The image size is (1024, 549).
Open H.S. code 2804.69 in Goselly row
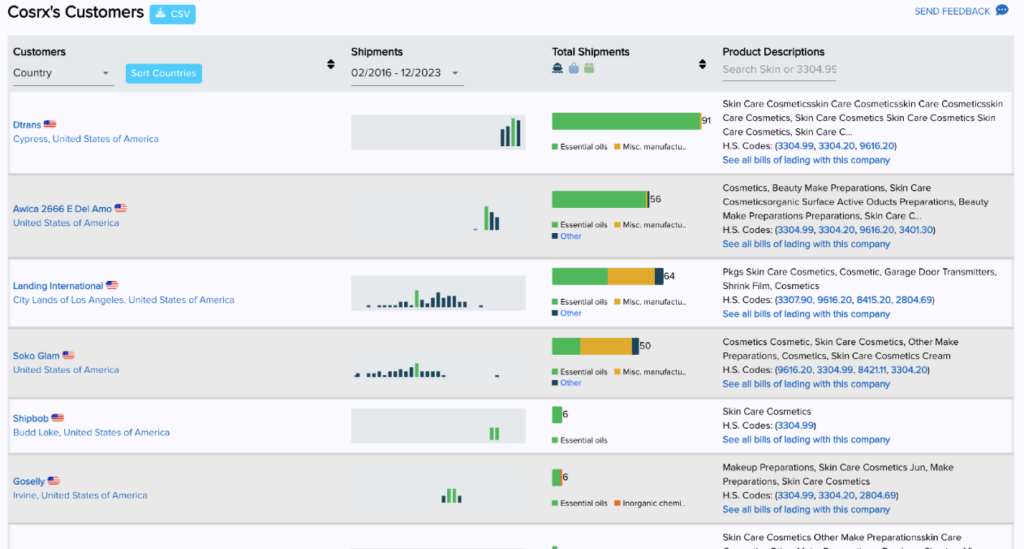click(x=877, y=496)
